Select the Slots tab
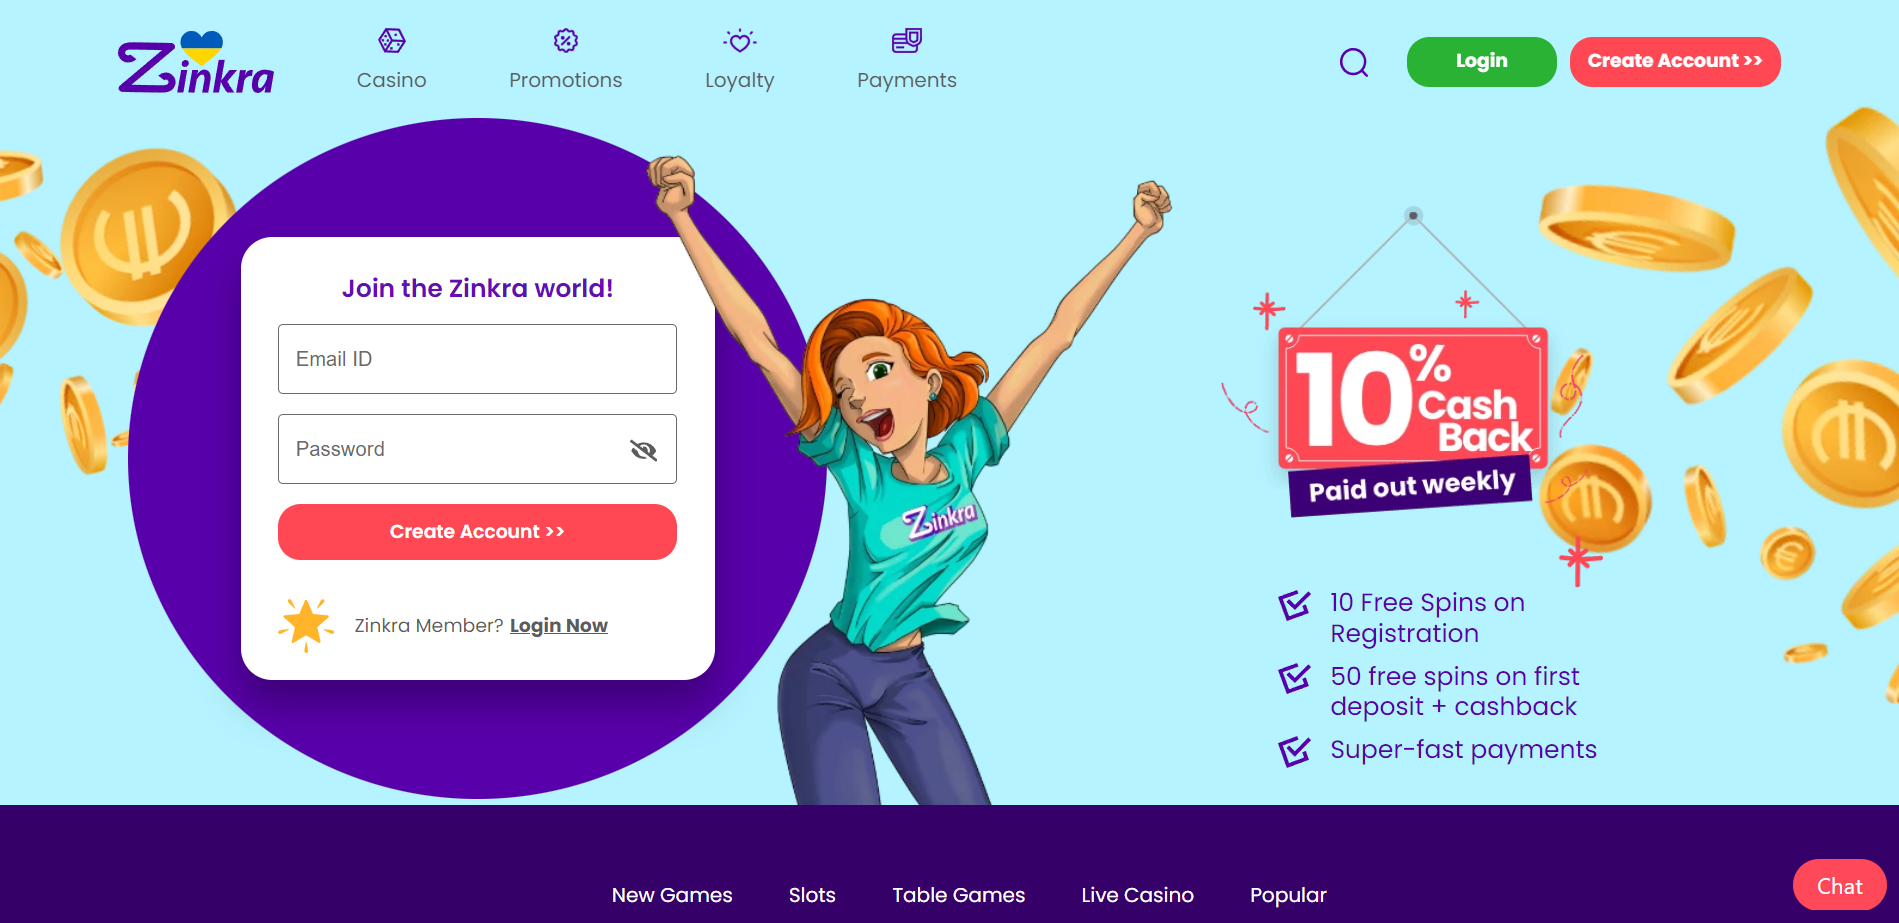 point(812,895)
